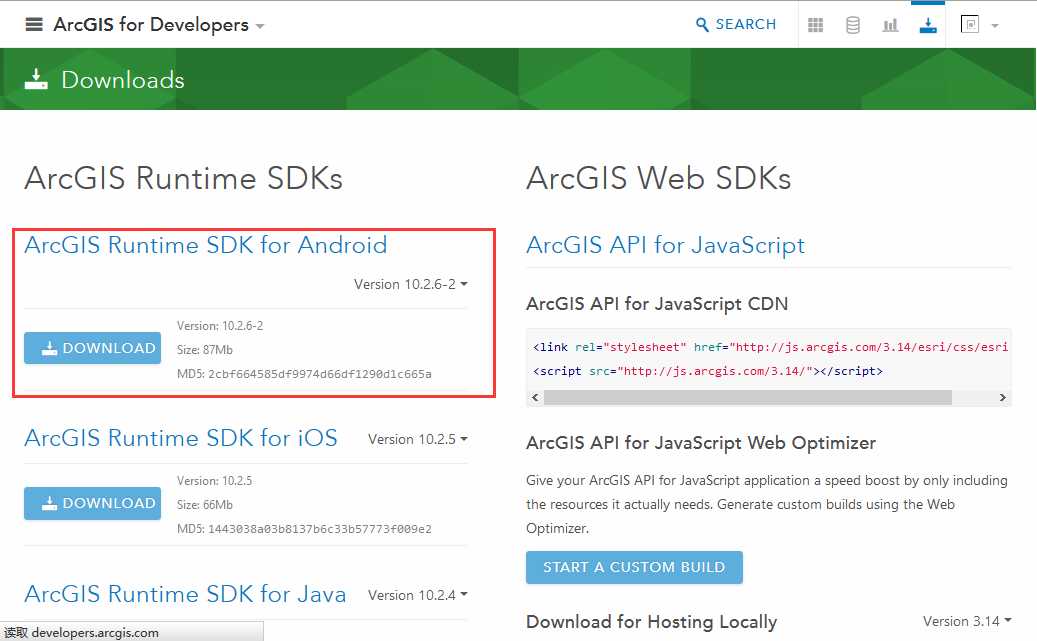This screenshot has width=1037, height=641.
Task: Click the code box left scroll arrow
Action: click(535, 398)
